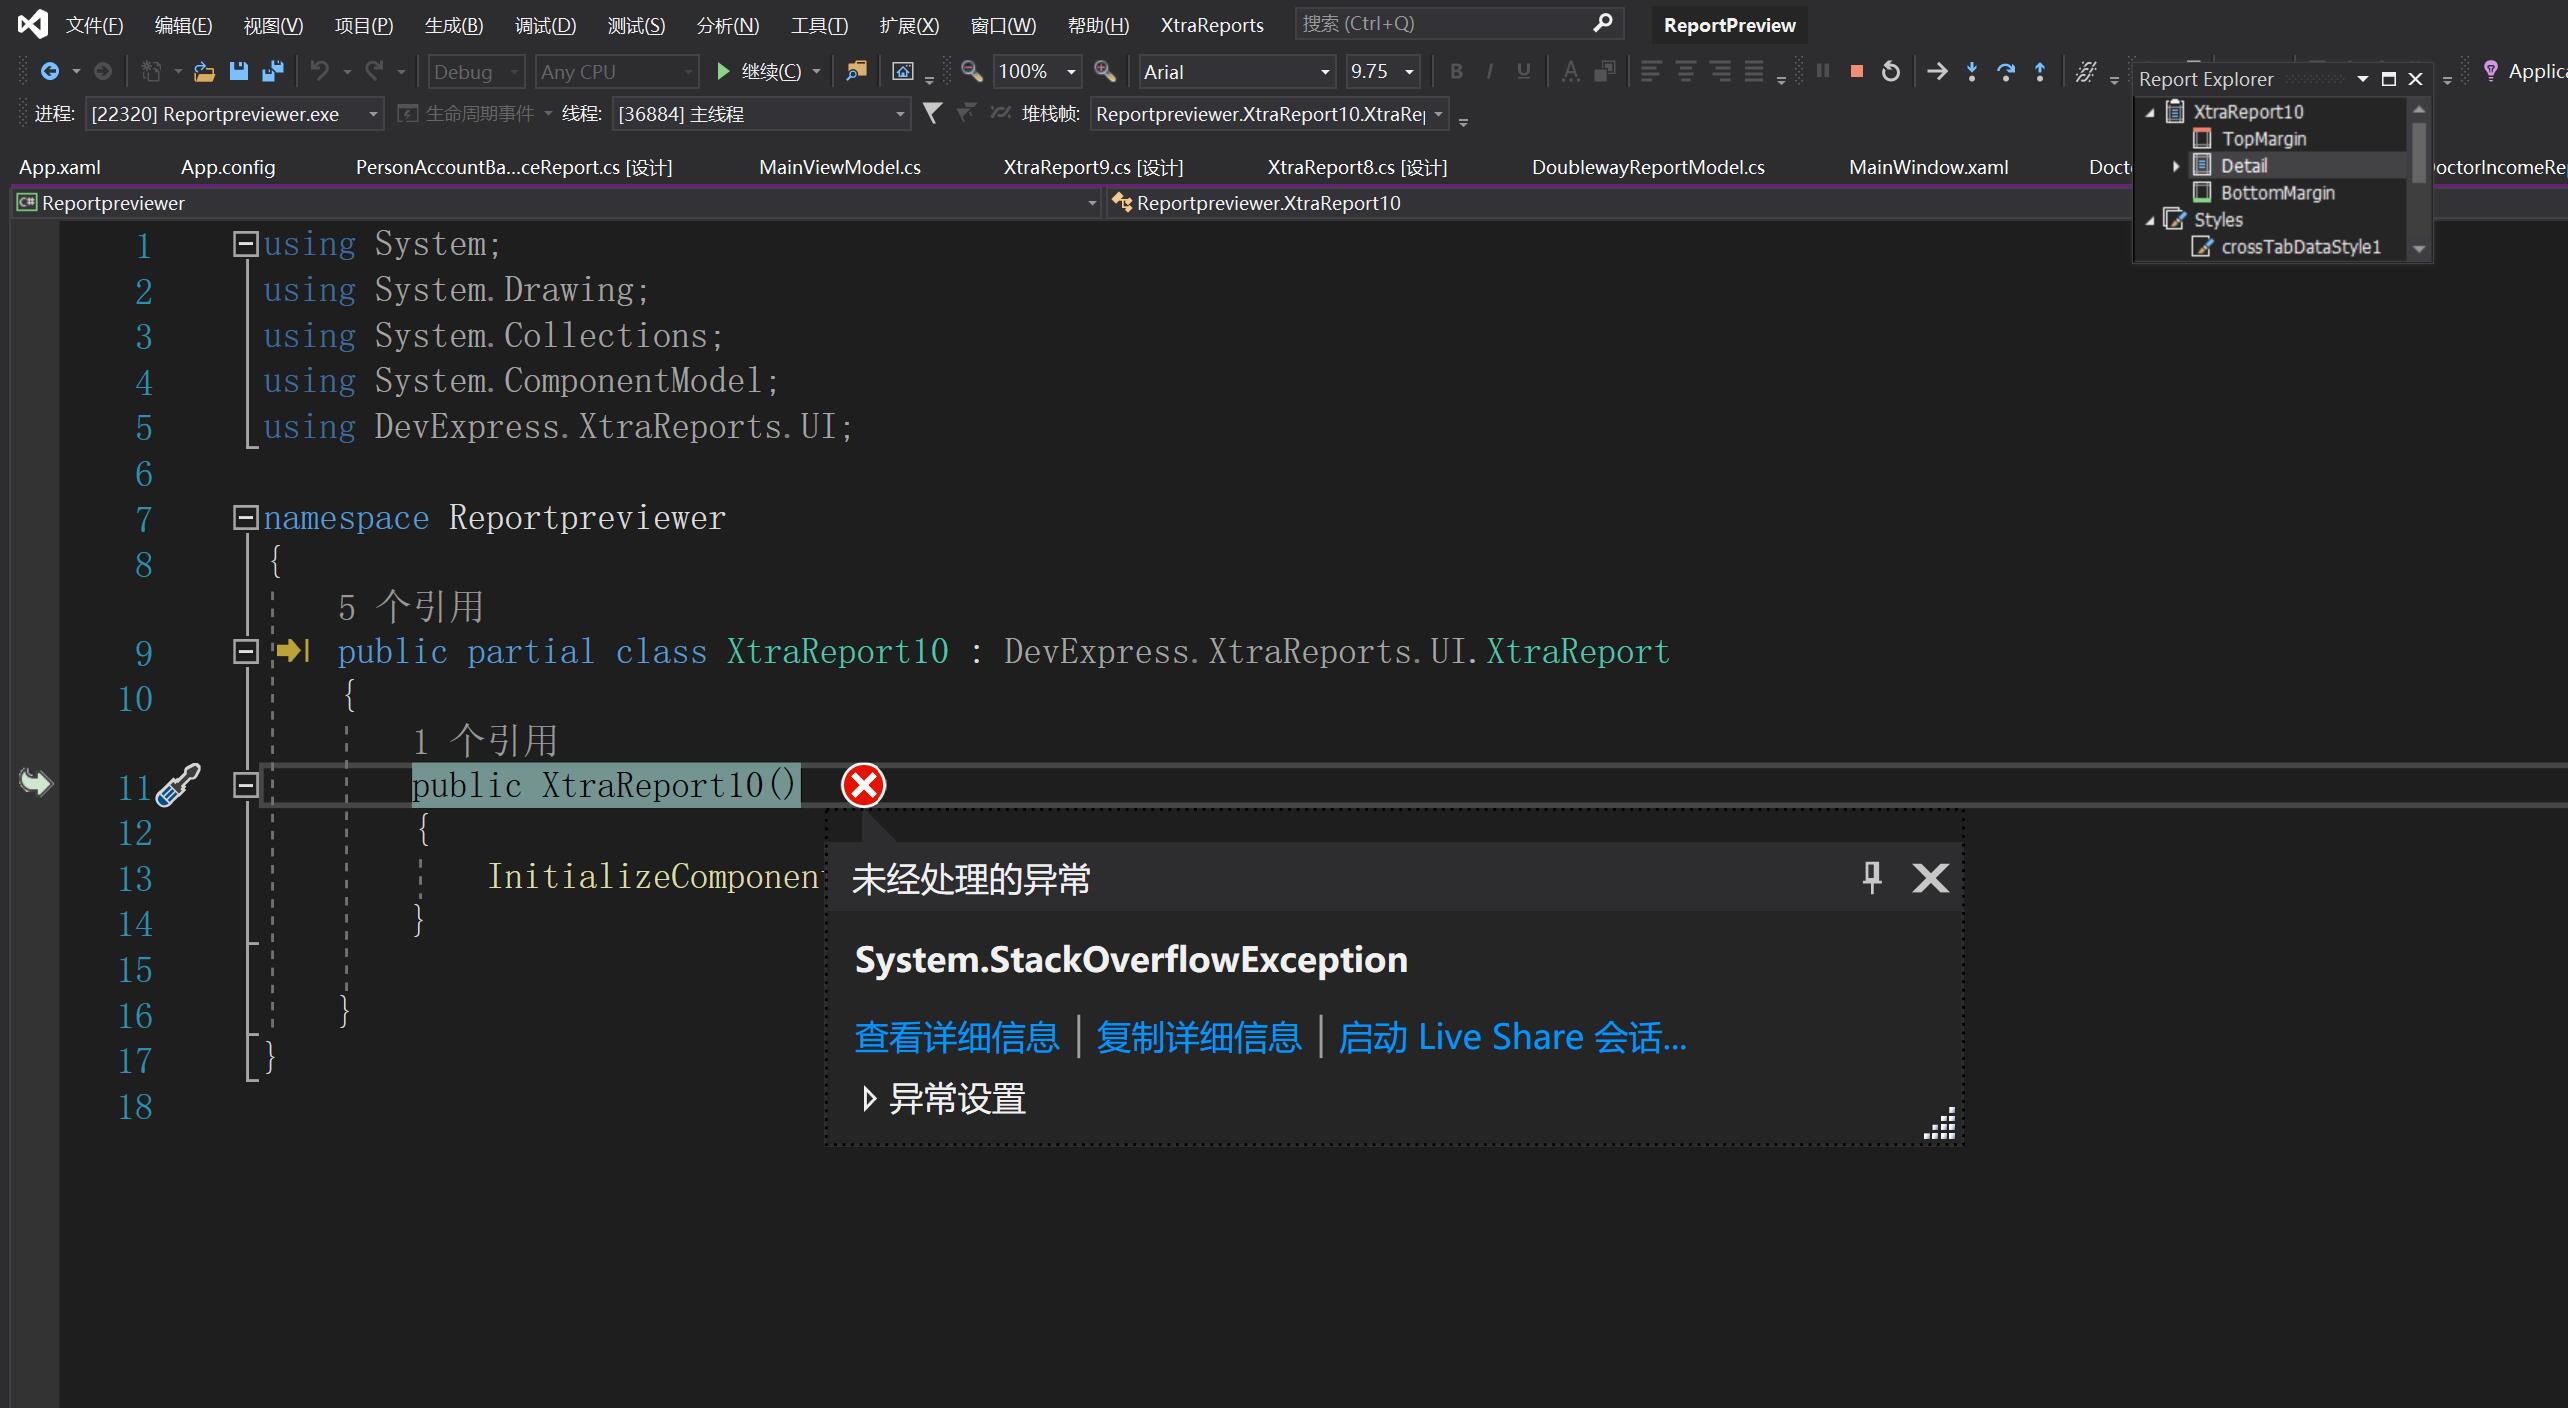Click the Zoom In magnifier icon

click(x=1105, y=71)
